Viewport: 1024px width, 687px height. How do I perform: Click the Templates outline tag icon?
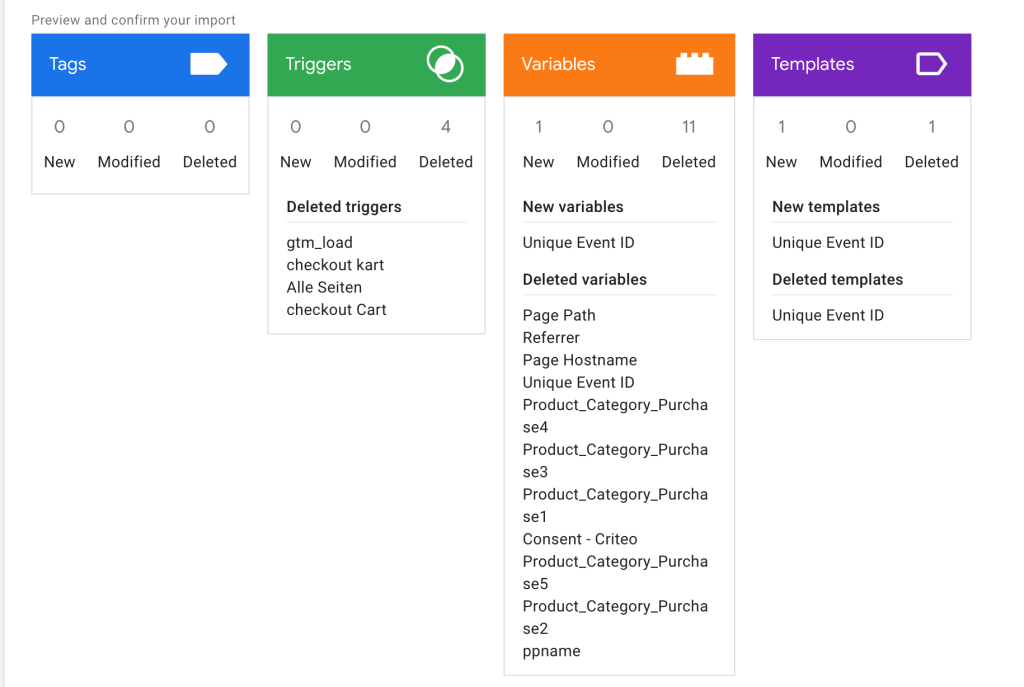[x=930, y=64]
